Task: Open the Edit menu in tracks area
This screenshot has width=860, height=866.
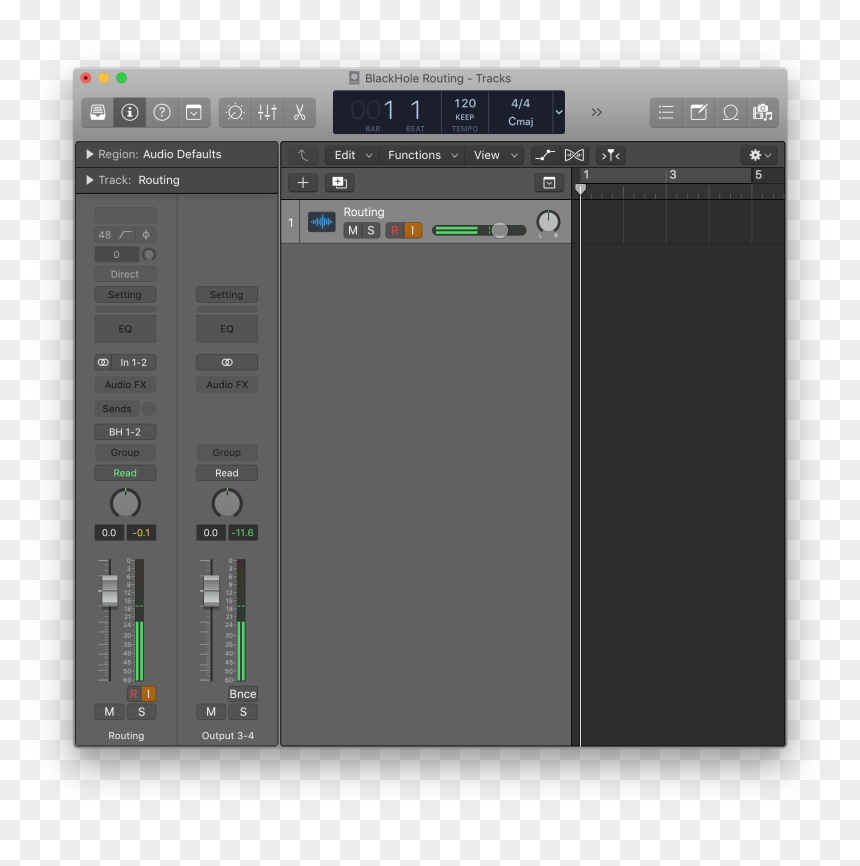Action: tap(353, 155)
